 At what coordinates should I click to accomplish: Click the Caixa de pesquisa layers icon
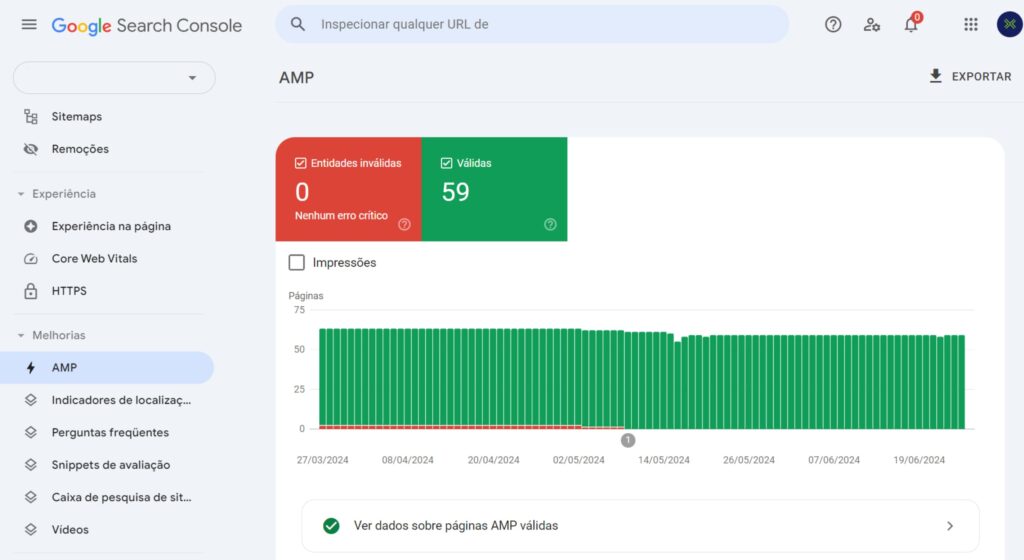tap(31, 497)
